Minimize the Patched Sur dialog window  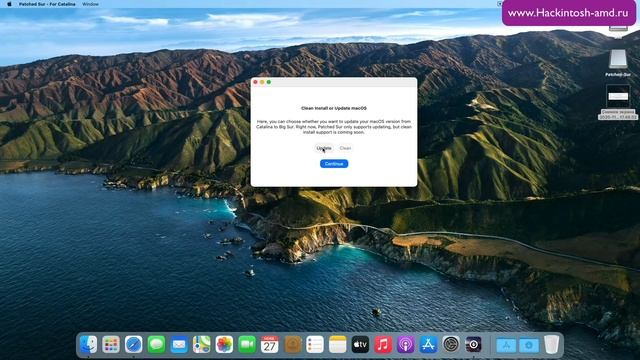(x=262, y=82)
